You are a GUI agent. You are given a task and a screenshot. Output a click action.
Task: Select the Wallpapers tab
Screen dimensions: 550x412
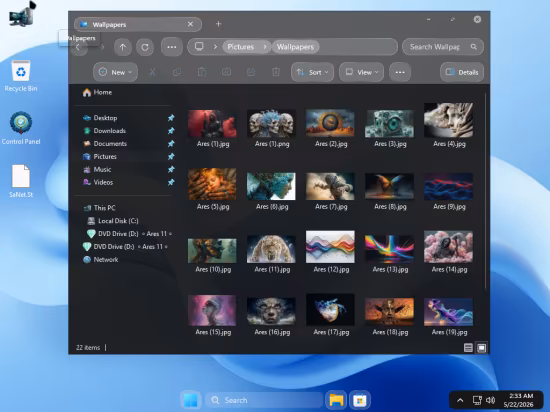point(138,24)
